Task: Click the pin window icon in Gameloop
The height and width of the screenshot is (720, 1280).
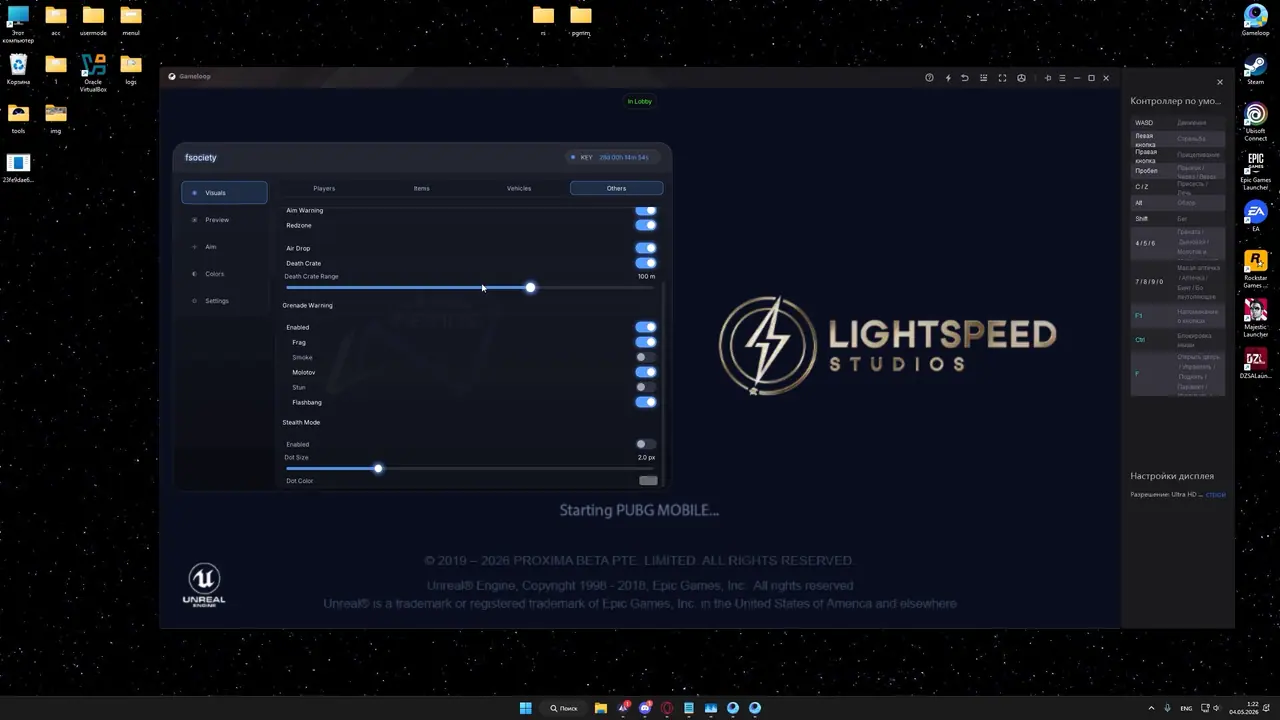Action: pos(1048,78)
